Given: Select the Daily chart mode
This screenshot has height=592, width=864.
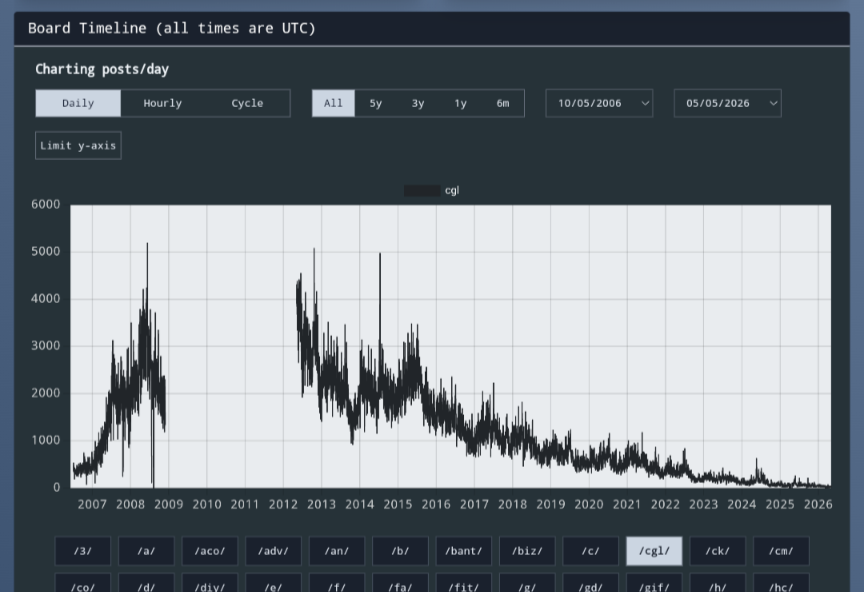Looking at the screenshot, I should (78, 103).
